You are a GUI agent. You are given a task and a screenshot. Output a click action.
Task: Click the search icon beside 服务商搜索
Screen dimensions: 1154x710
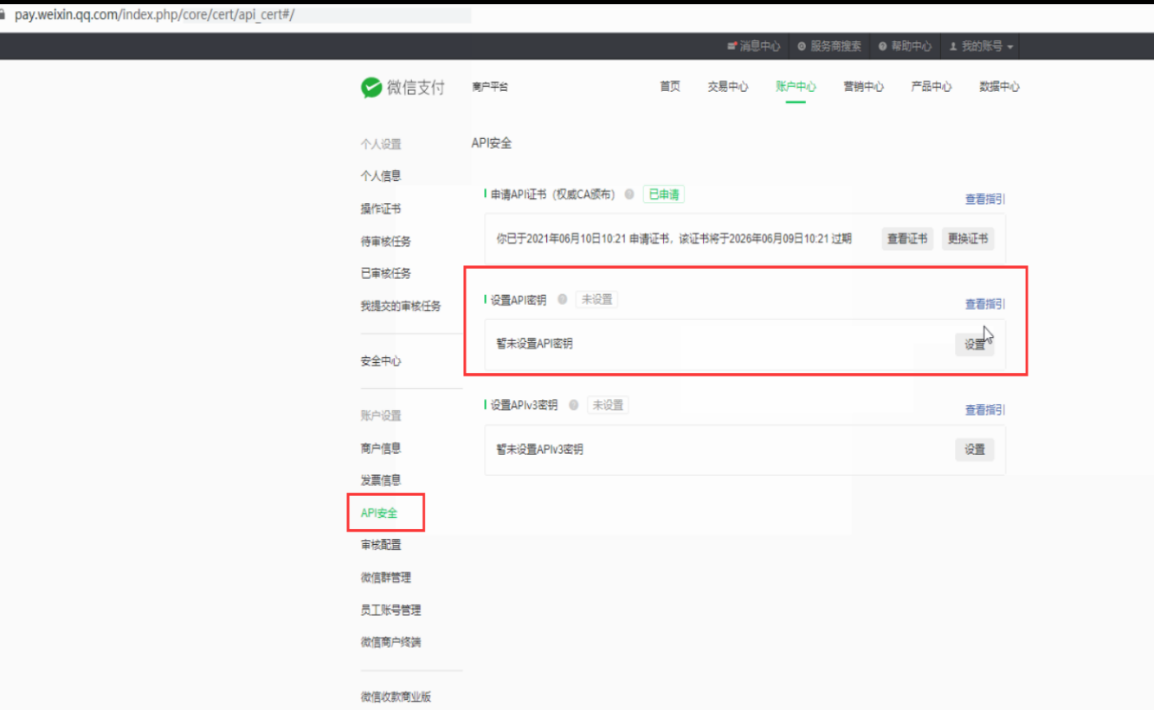point(802,46)
